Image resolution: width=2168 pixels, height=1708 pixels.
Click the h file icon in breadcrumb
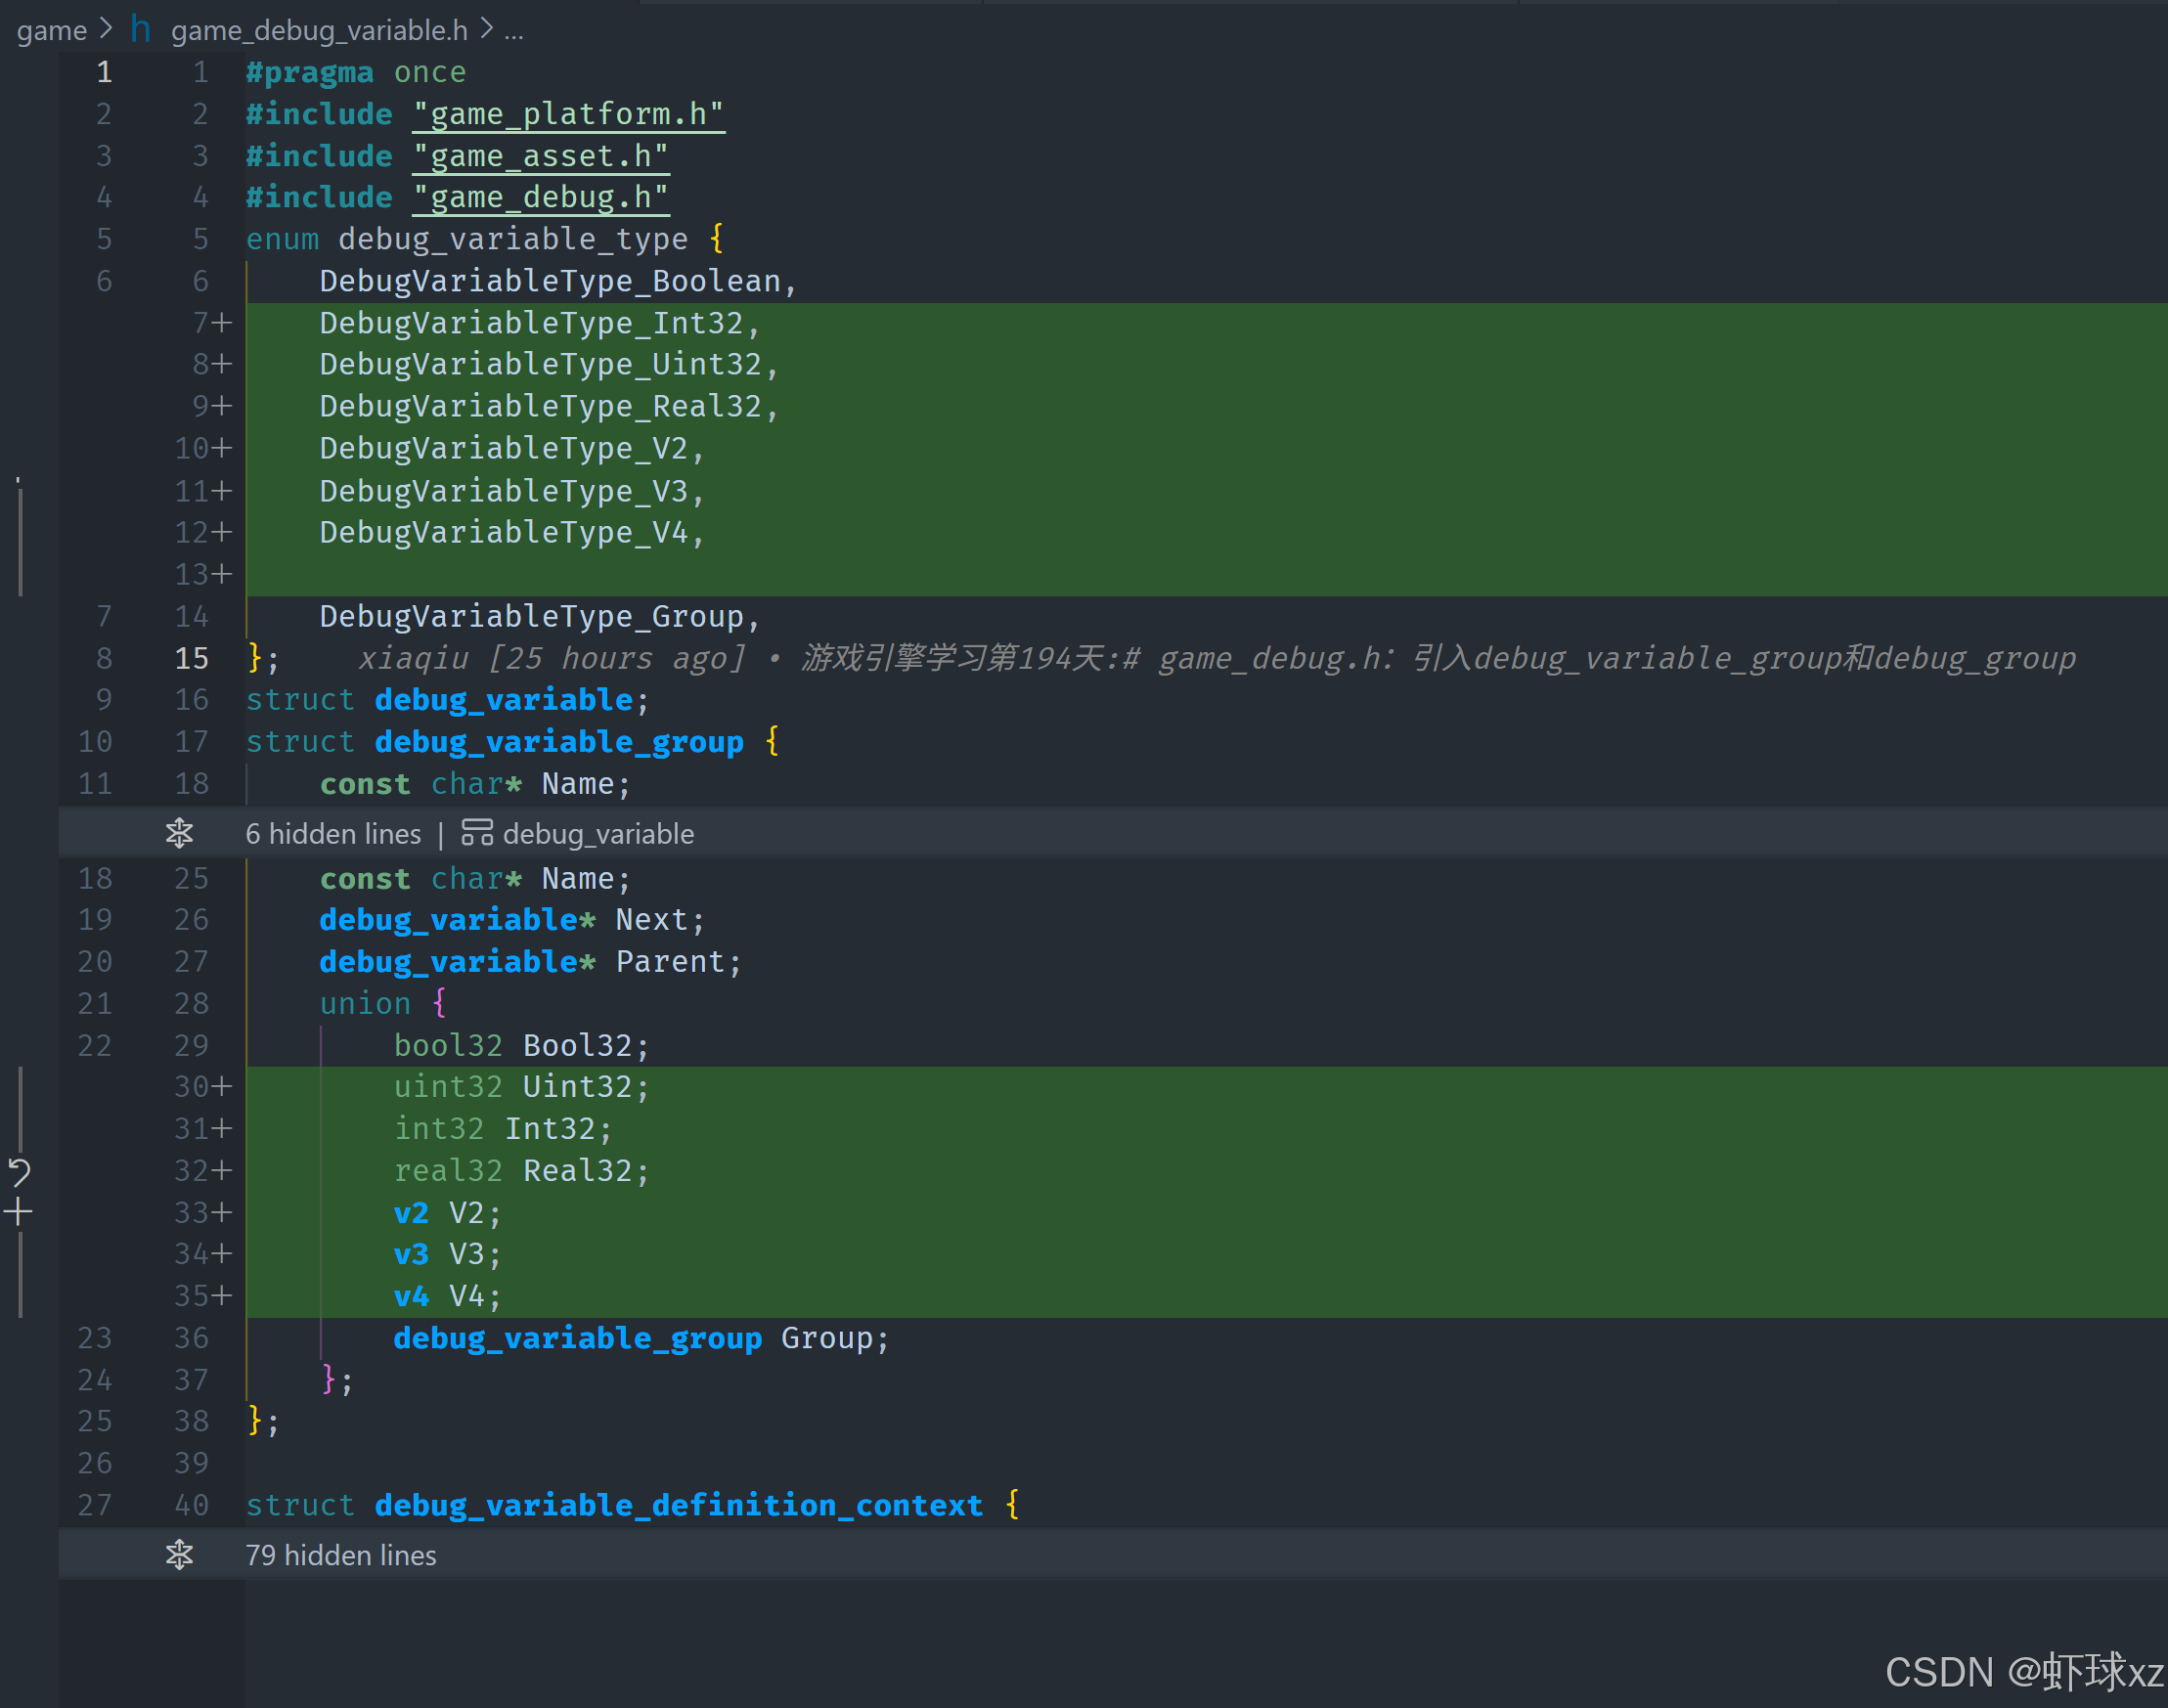(140, 30)
